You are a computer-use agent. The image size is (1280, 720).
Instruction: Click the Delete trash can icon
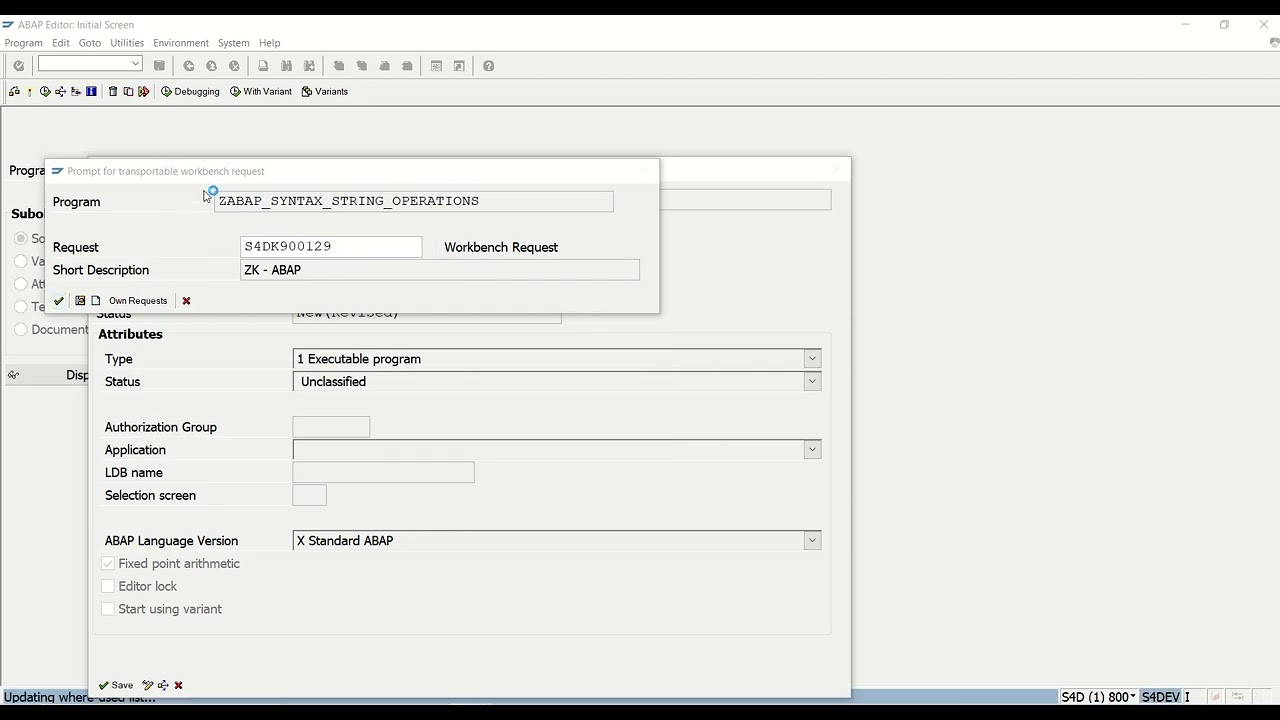tap(113, 91)
